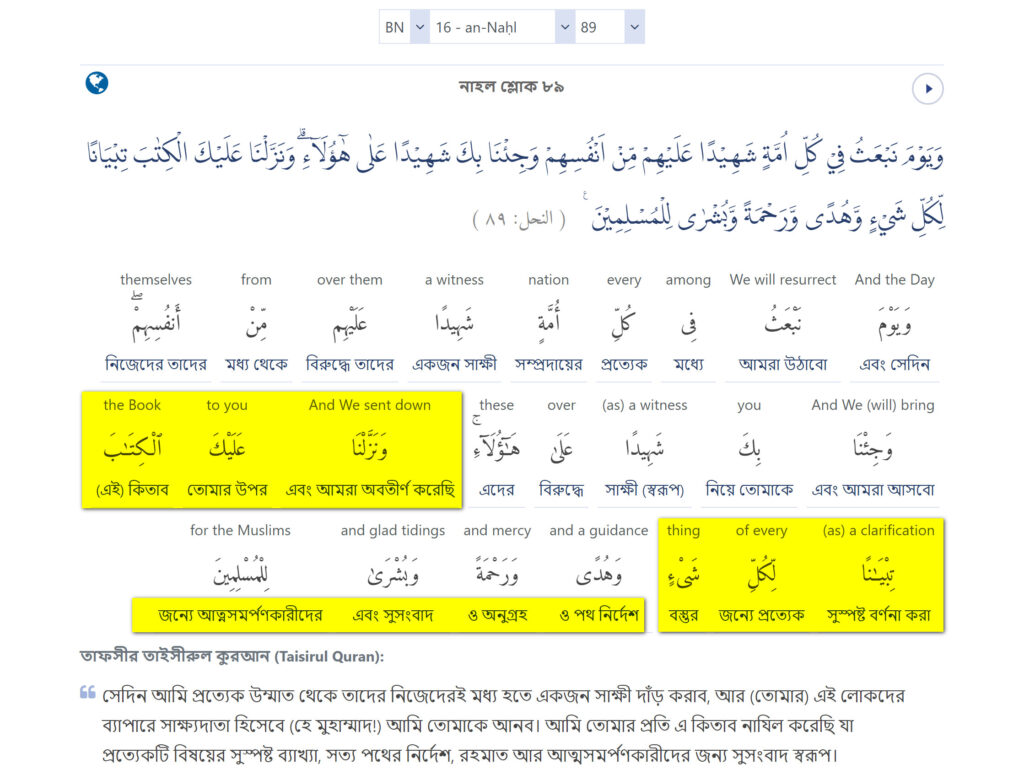Open the BN language dropdown
Screen dimensions: 1024x780
405,27
